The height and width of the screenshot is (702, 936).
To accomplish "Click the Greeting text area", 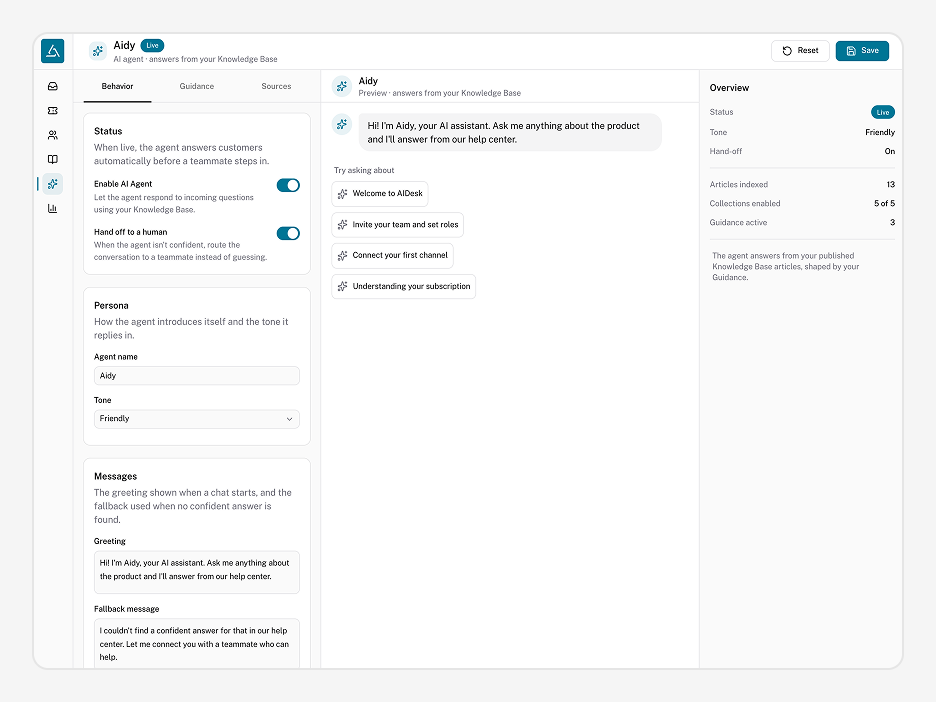I will [196, 572].
